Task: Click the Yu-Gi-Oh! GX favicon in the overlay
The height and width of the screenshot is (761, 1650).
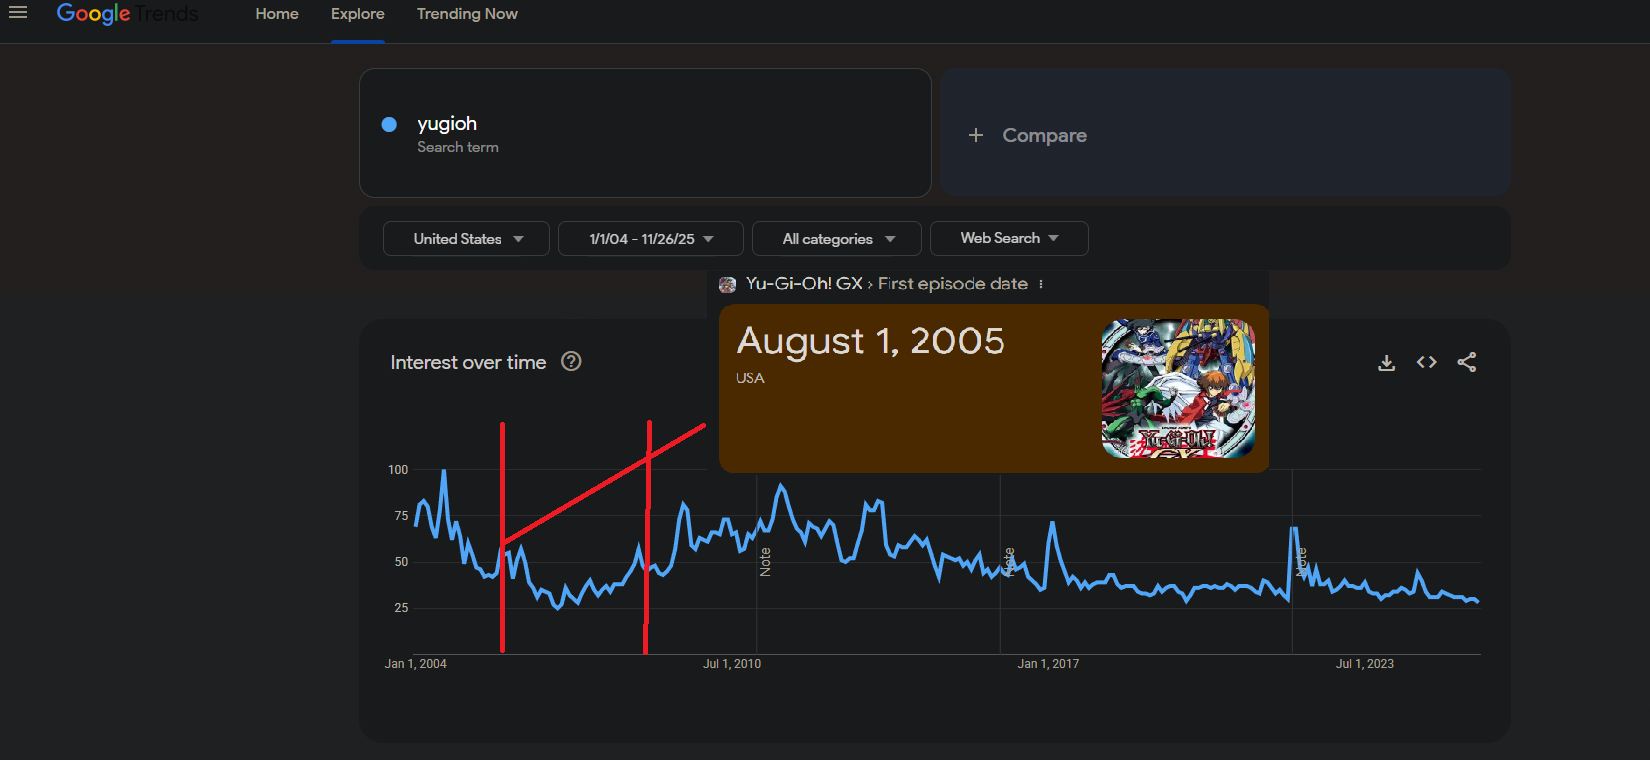Action: click(728, 285)
